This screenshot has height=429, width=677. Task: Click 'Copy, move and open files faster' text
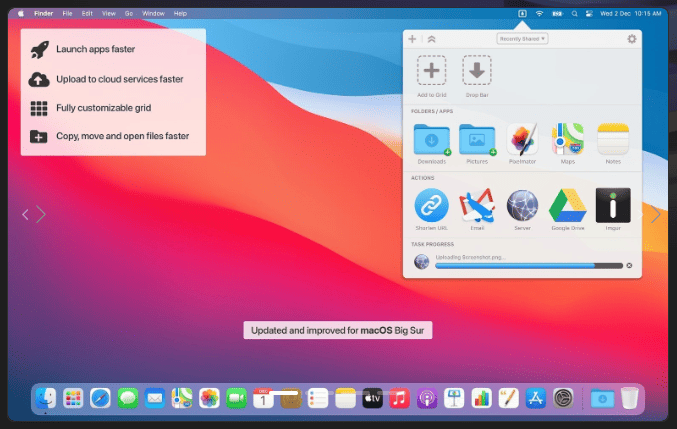click(x=123, y=136)
